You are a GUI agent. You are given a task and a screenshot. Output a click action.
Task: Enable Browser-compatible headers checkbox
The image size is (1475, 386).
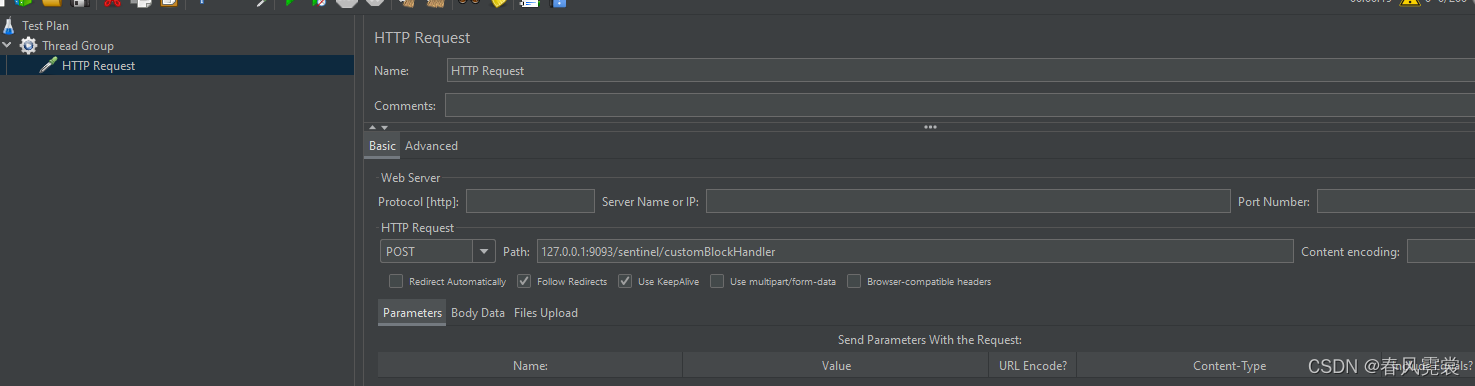(854, 281)
